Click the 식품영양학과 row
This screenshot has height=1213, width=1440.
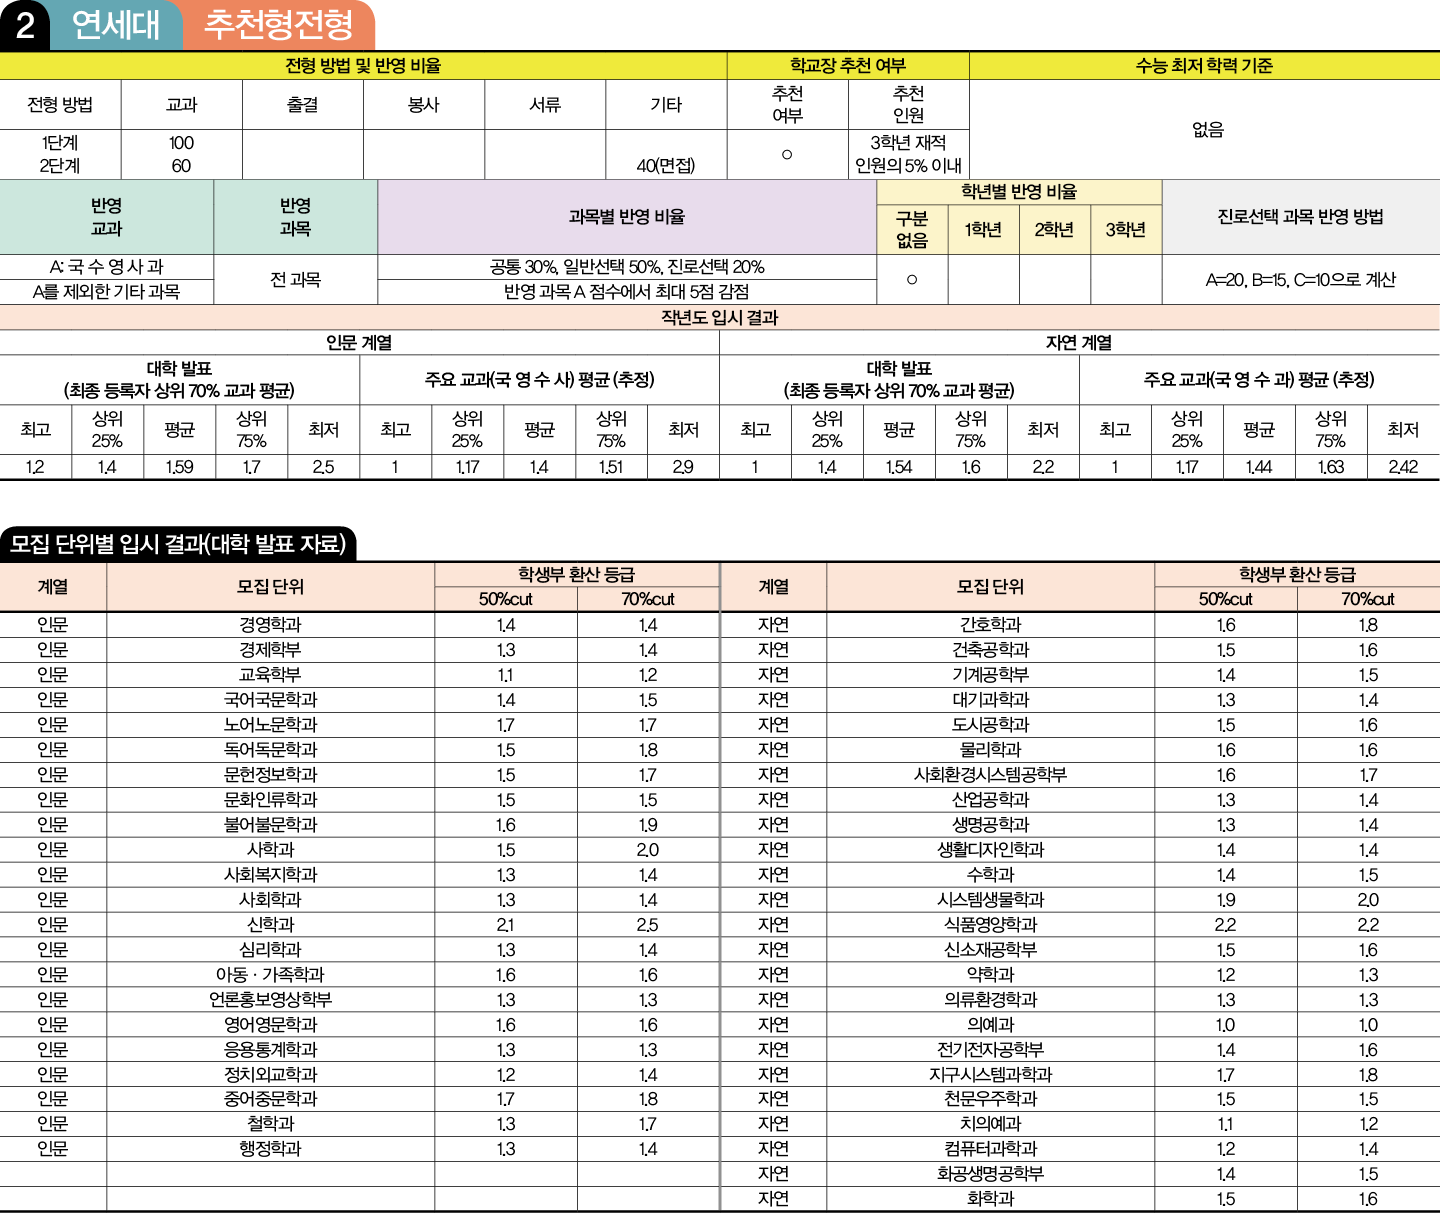click(1080, 925)
